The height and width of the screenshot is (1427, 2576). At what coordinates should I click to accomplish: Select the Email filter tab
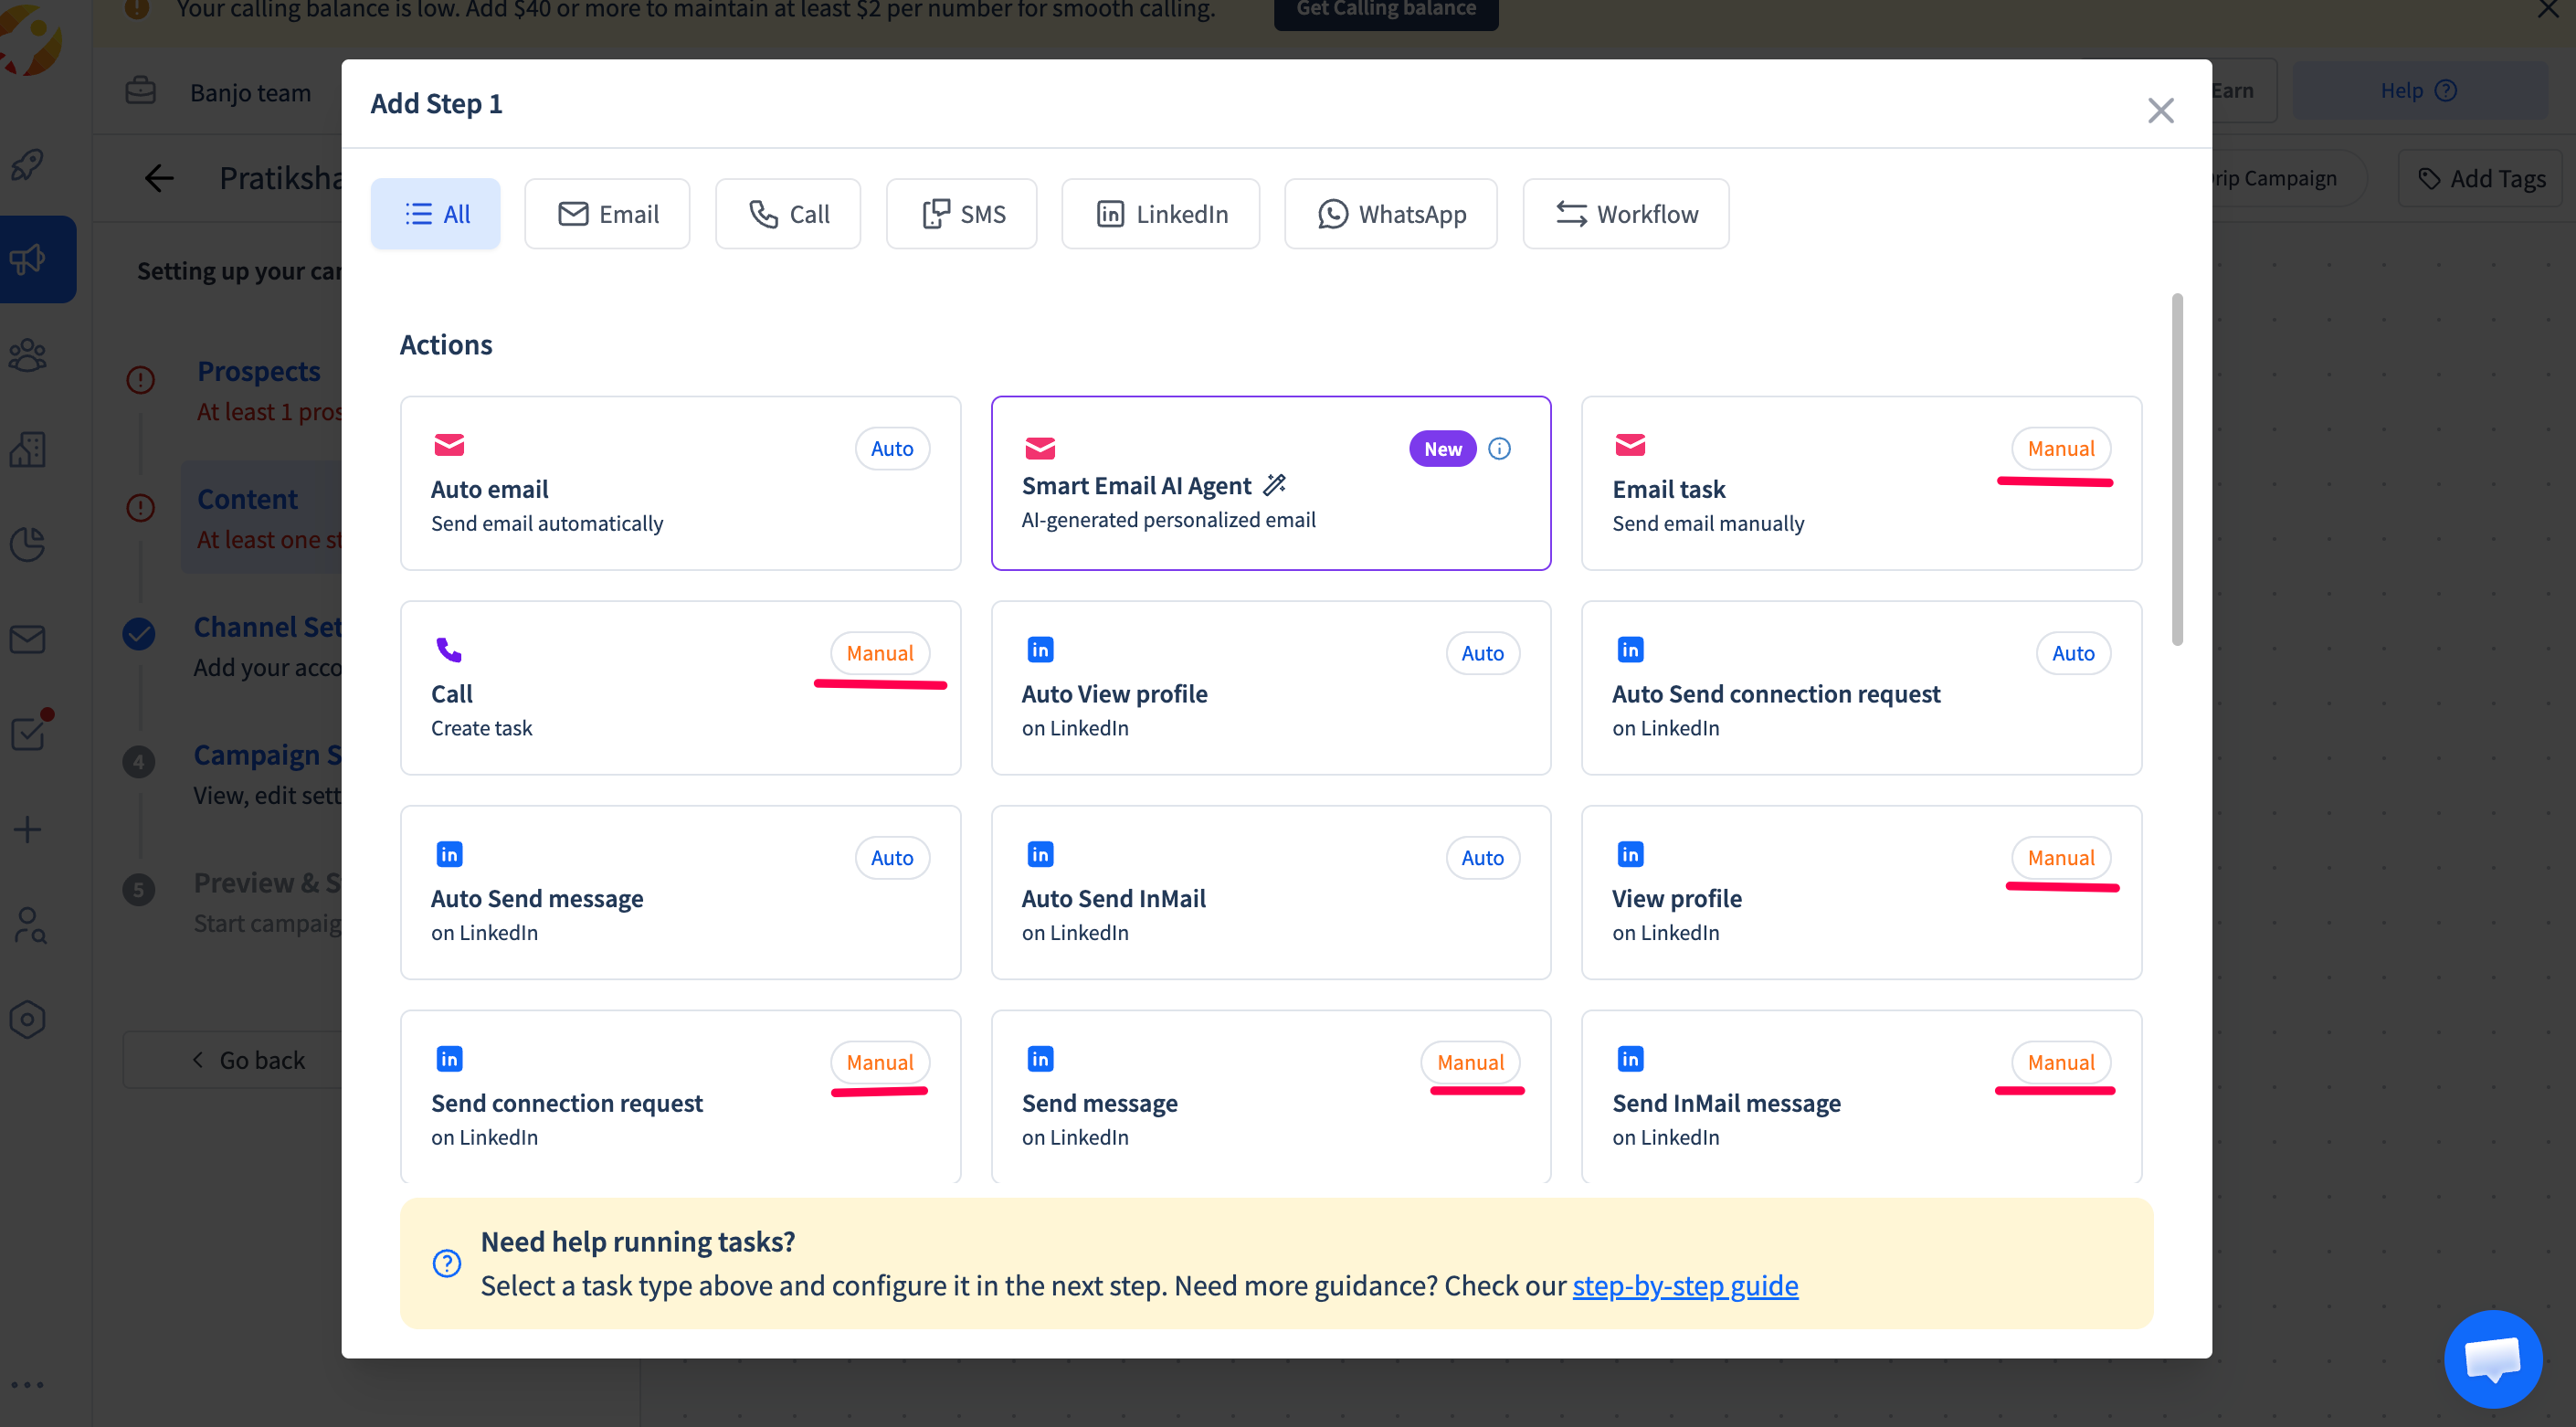607,214
